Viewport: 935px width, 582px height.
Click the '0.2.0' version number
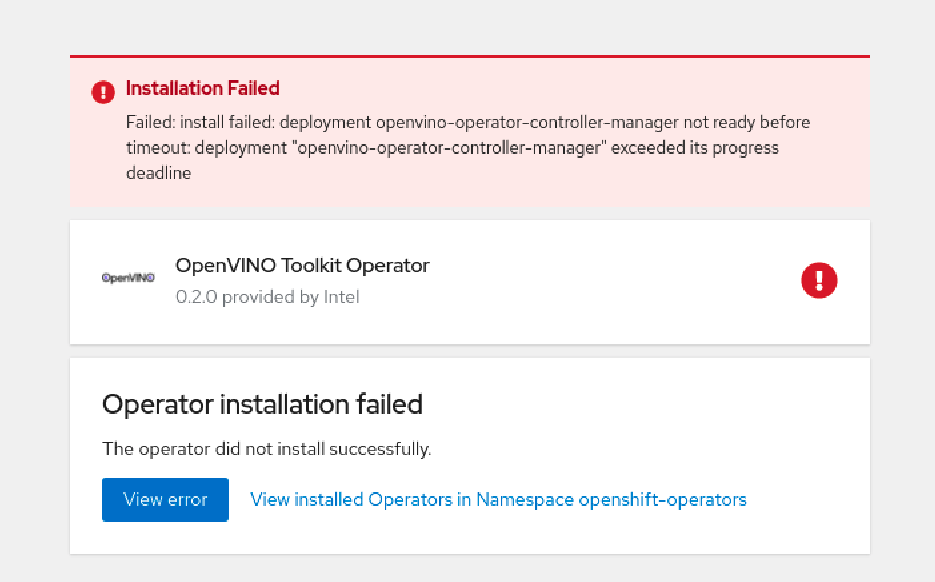point(196,297)
